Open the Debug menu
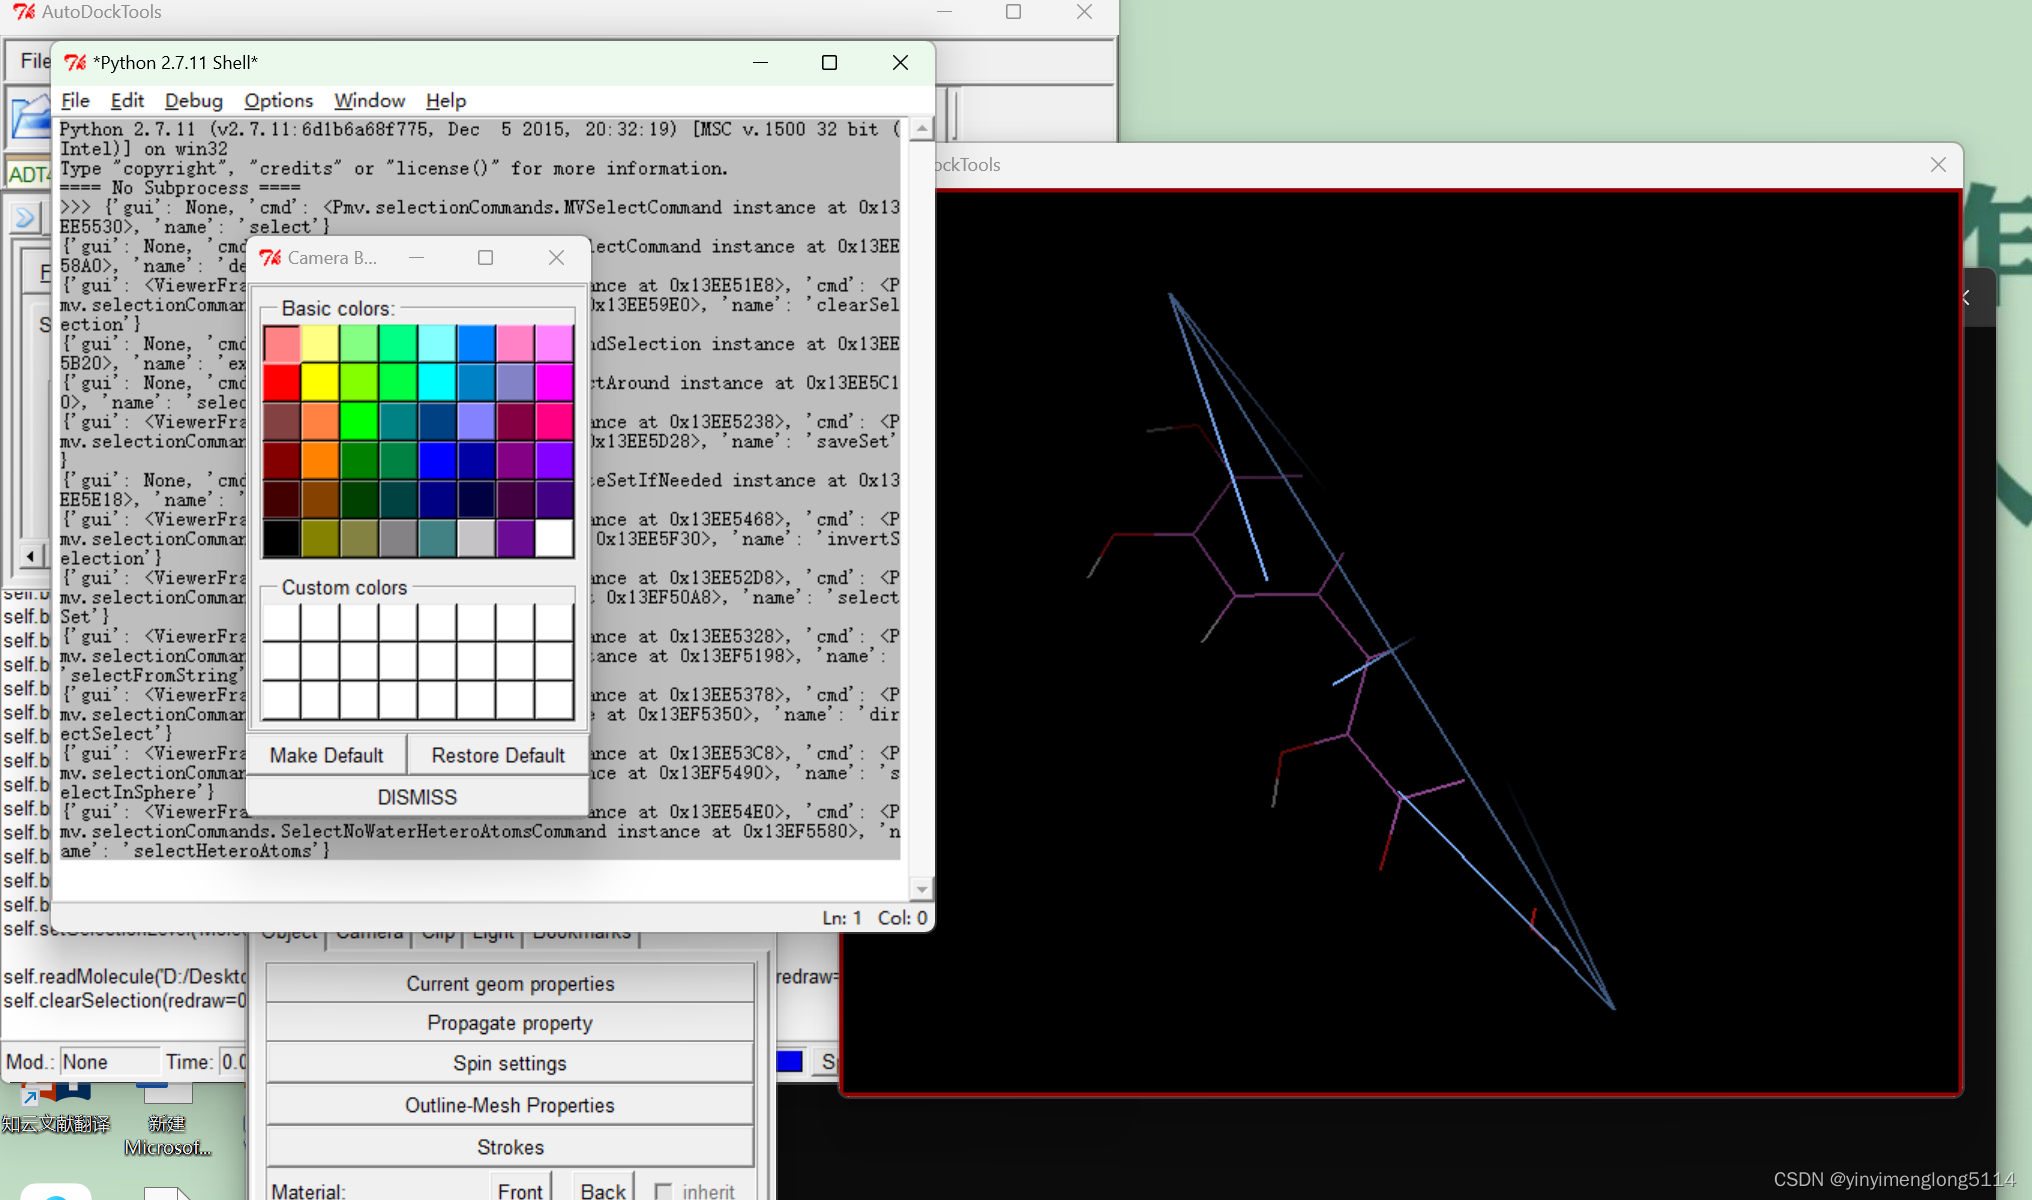The width and height of the screenshot is (2032, 1200). click(193, 101)
